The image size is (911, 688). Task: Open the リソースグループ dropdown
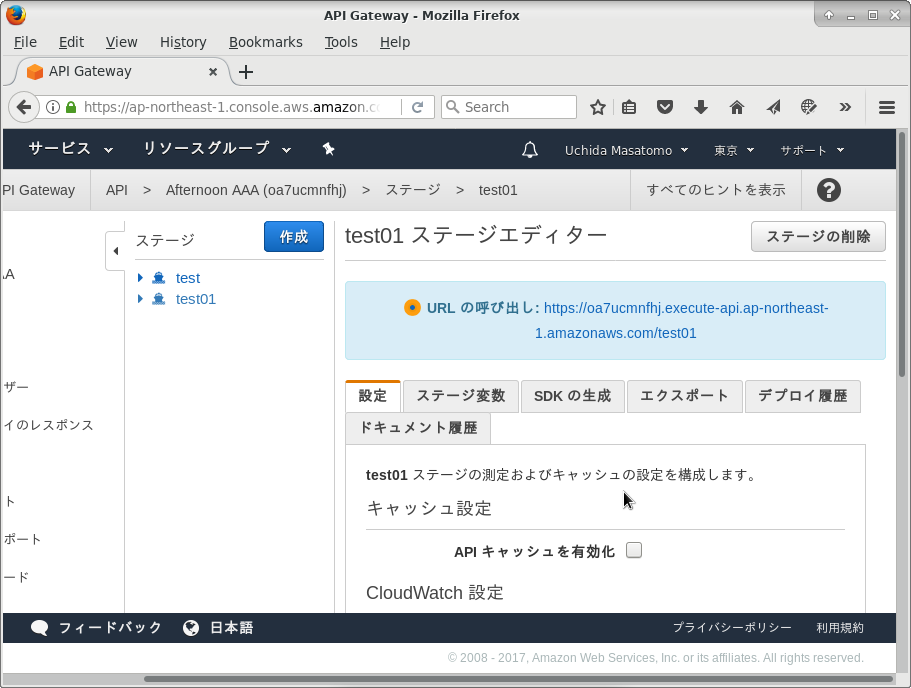coord(217,149)
